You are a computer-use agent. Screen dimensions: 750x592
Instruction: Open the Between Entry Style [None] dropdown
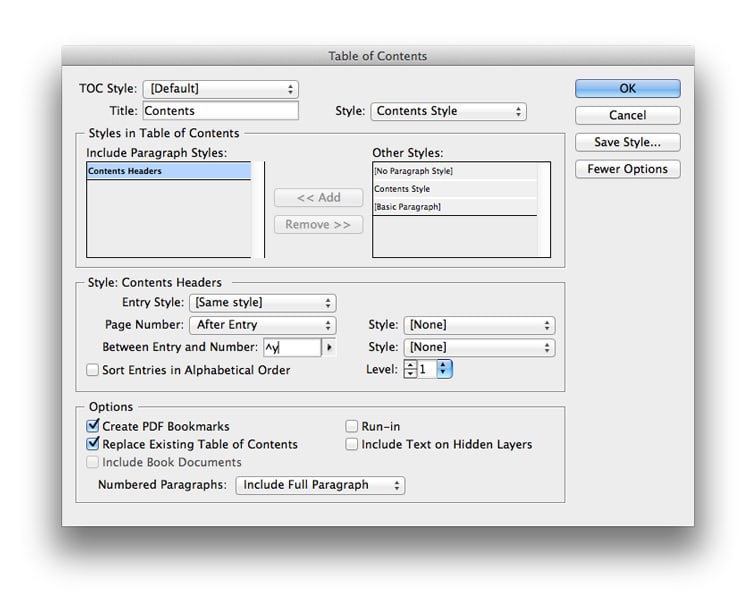[x=479, y=348]
